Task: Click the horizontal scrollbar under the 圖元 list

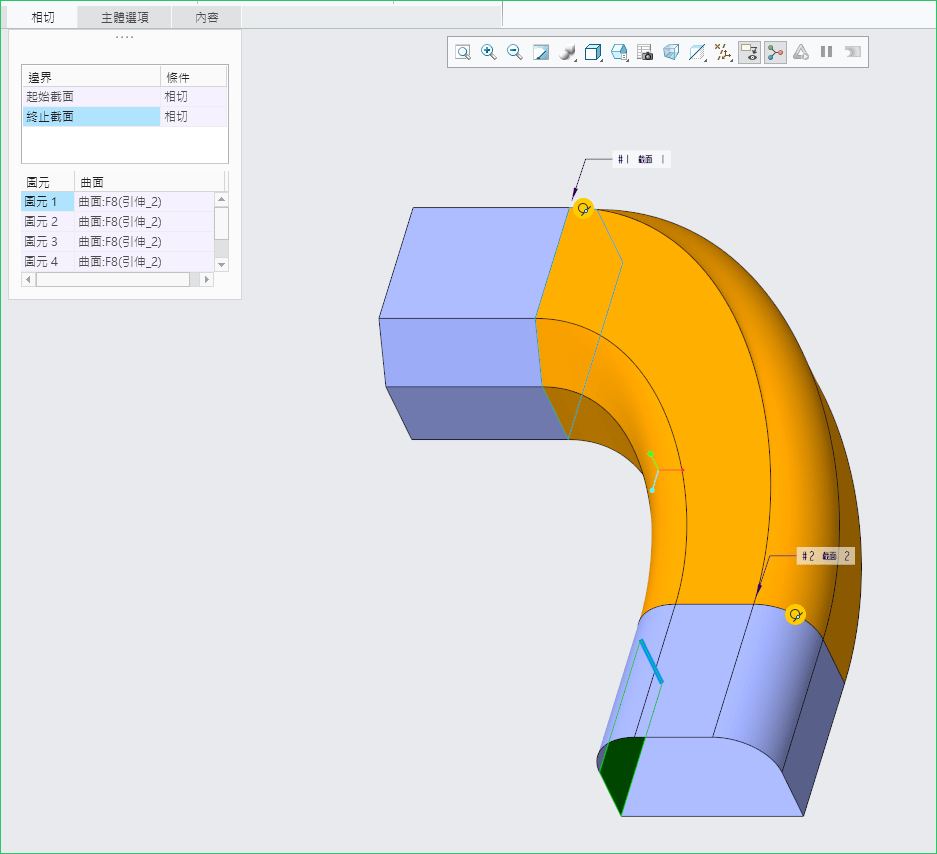Action: pyautogui.click(x=112, y=280)
